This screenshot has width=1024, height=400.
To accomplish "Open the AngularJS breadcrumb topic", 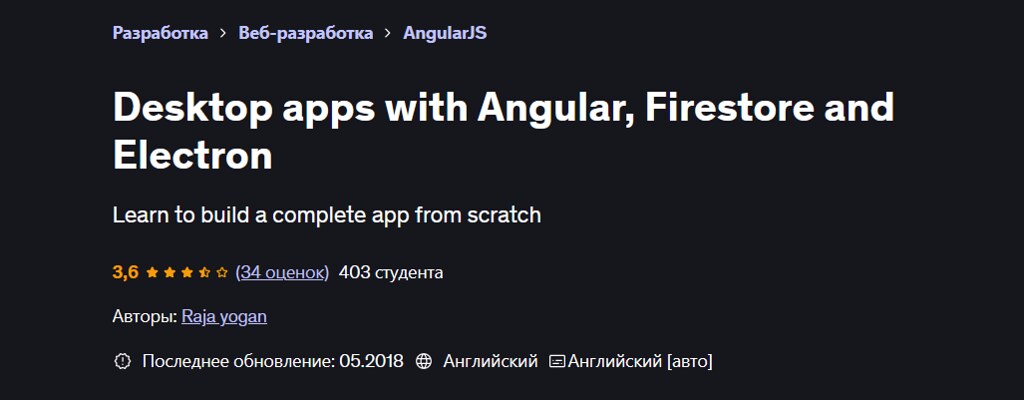I will 445,33.
